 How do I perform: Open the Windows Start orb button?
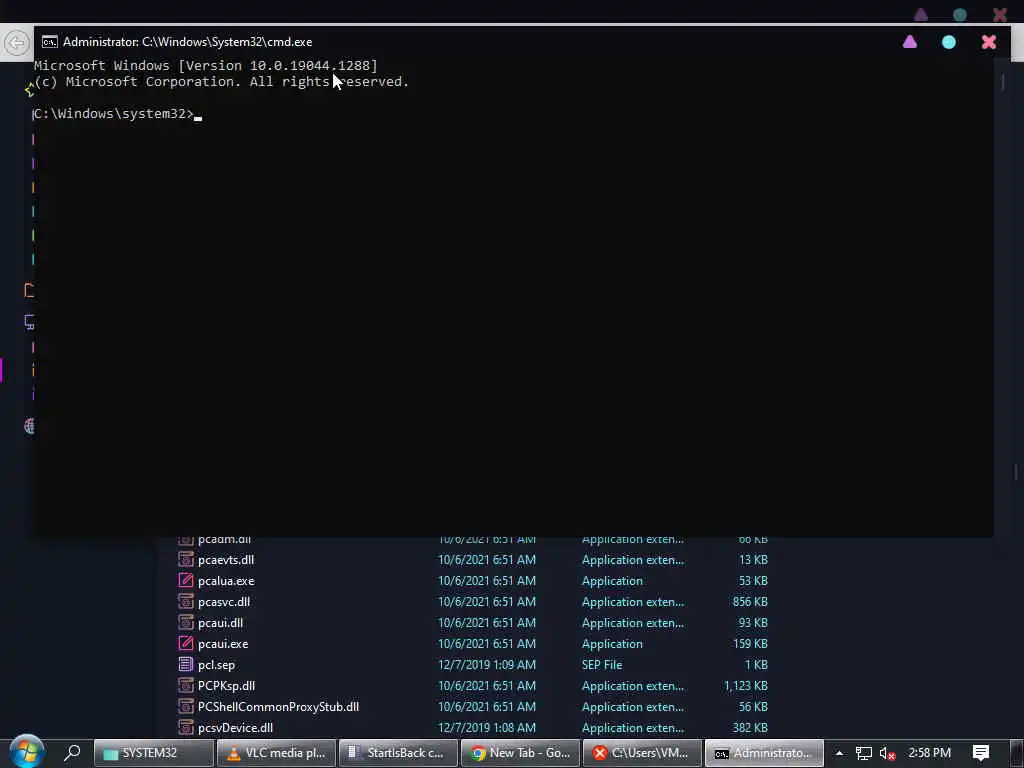(x=26, y=751)
